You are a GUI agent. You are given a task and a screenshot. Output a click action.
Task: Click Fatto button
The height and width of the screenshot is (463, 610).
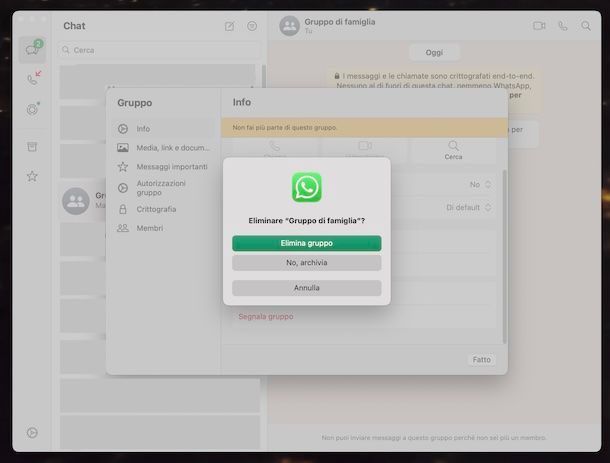point(482,360)
